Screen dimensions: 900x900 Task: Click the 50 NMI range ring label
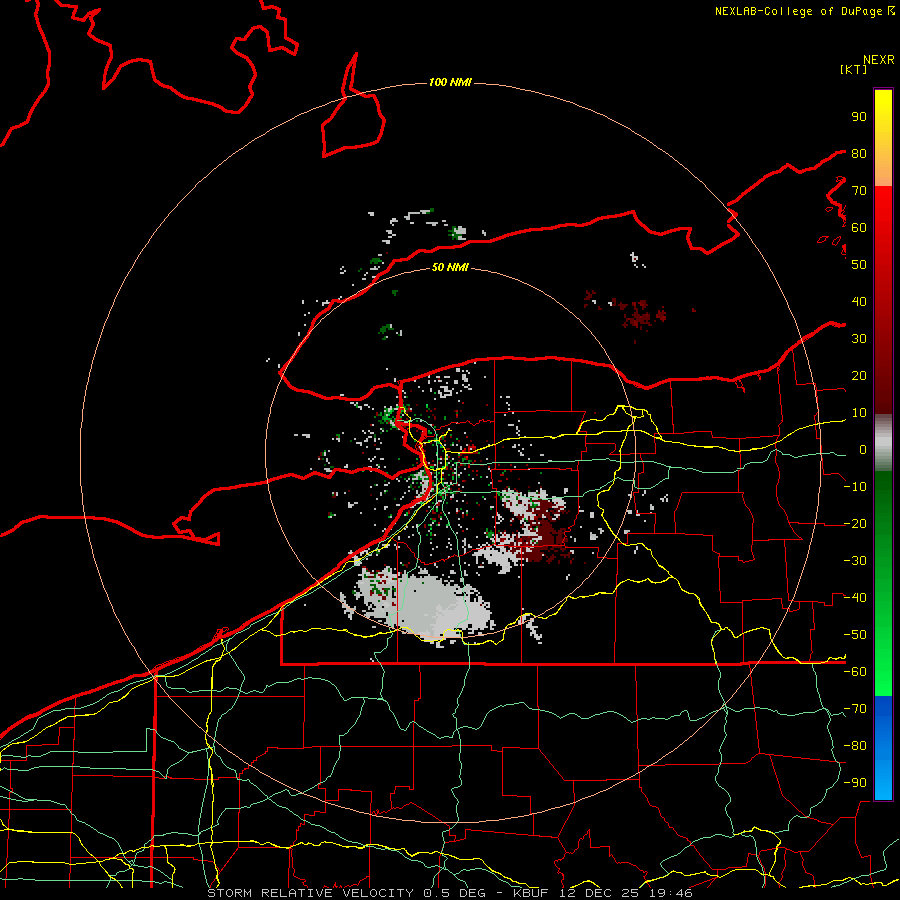pyautogui.click(x=451, y=267)
